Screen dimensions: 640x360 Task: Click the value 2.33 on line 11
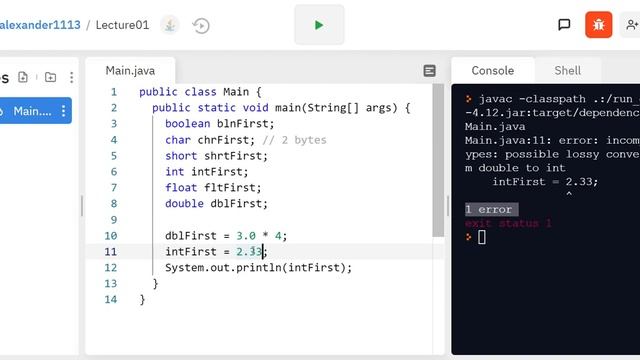click(x=249, y=252)
